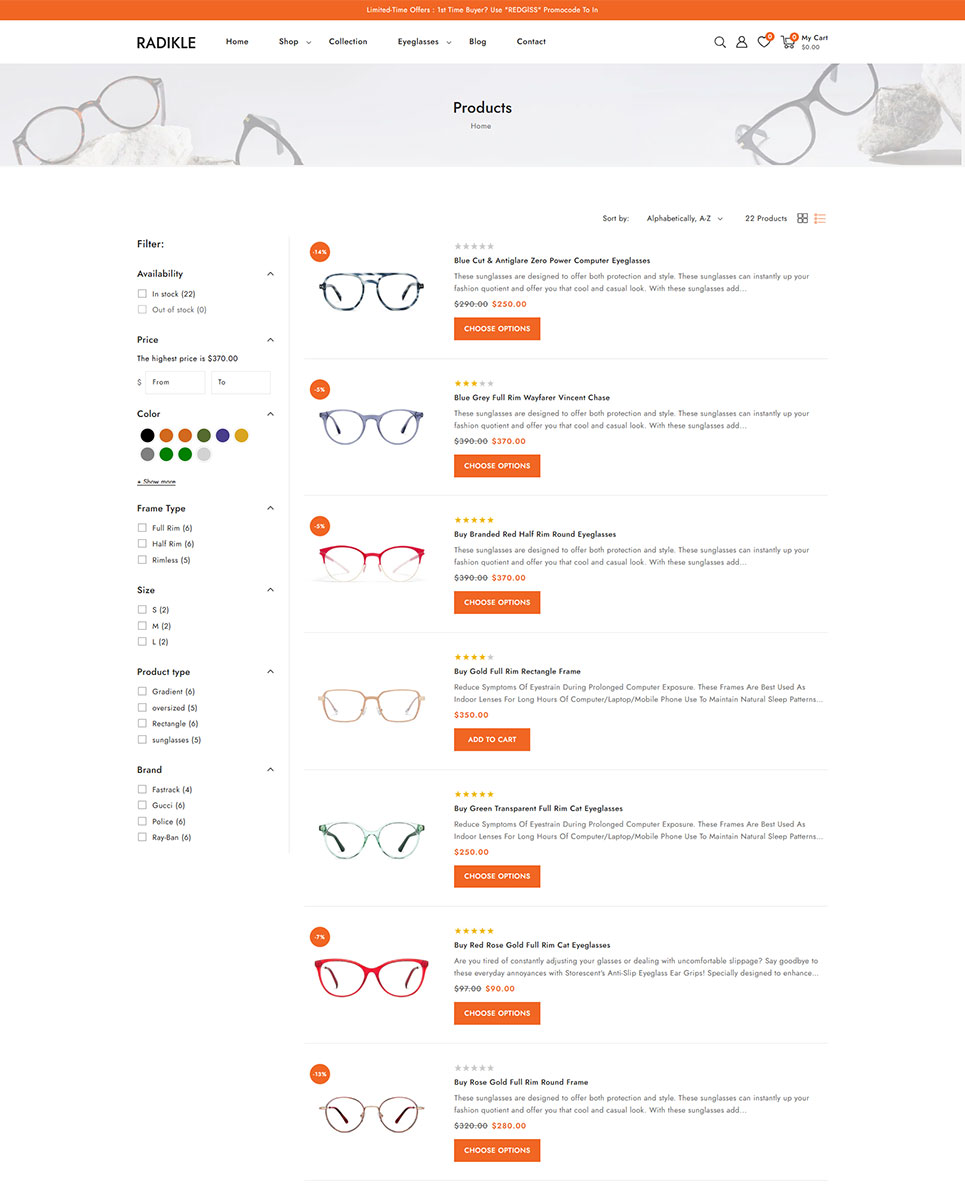Screen dimensions: 965x1200
Task: Open the user account icon
Action: tap(742, 42)
